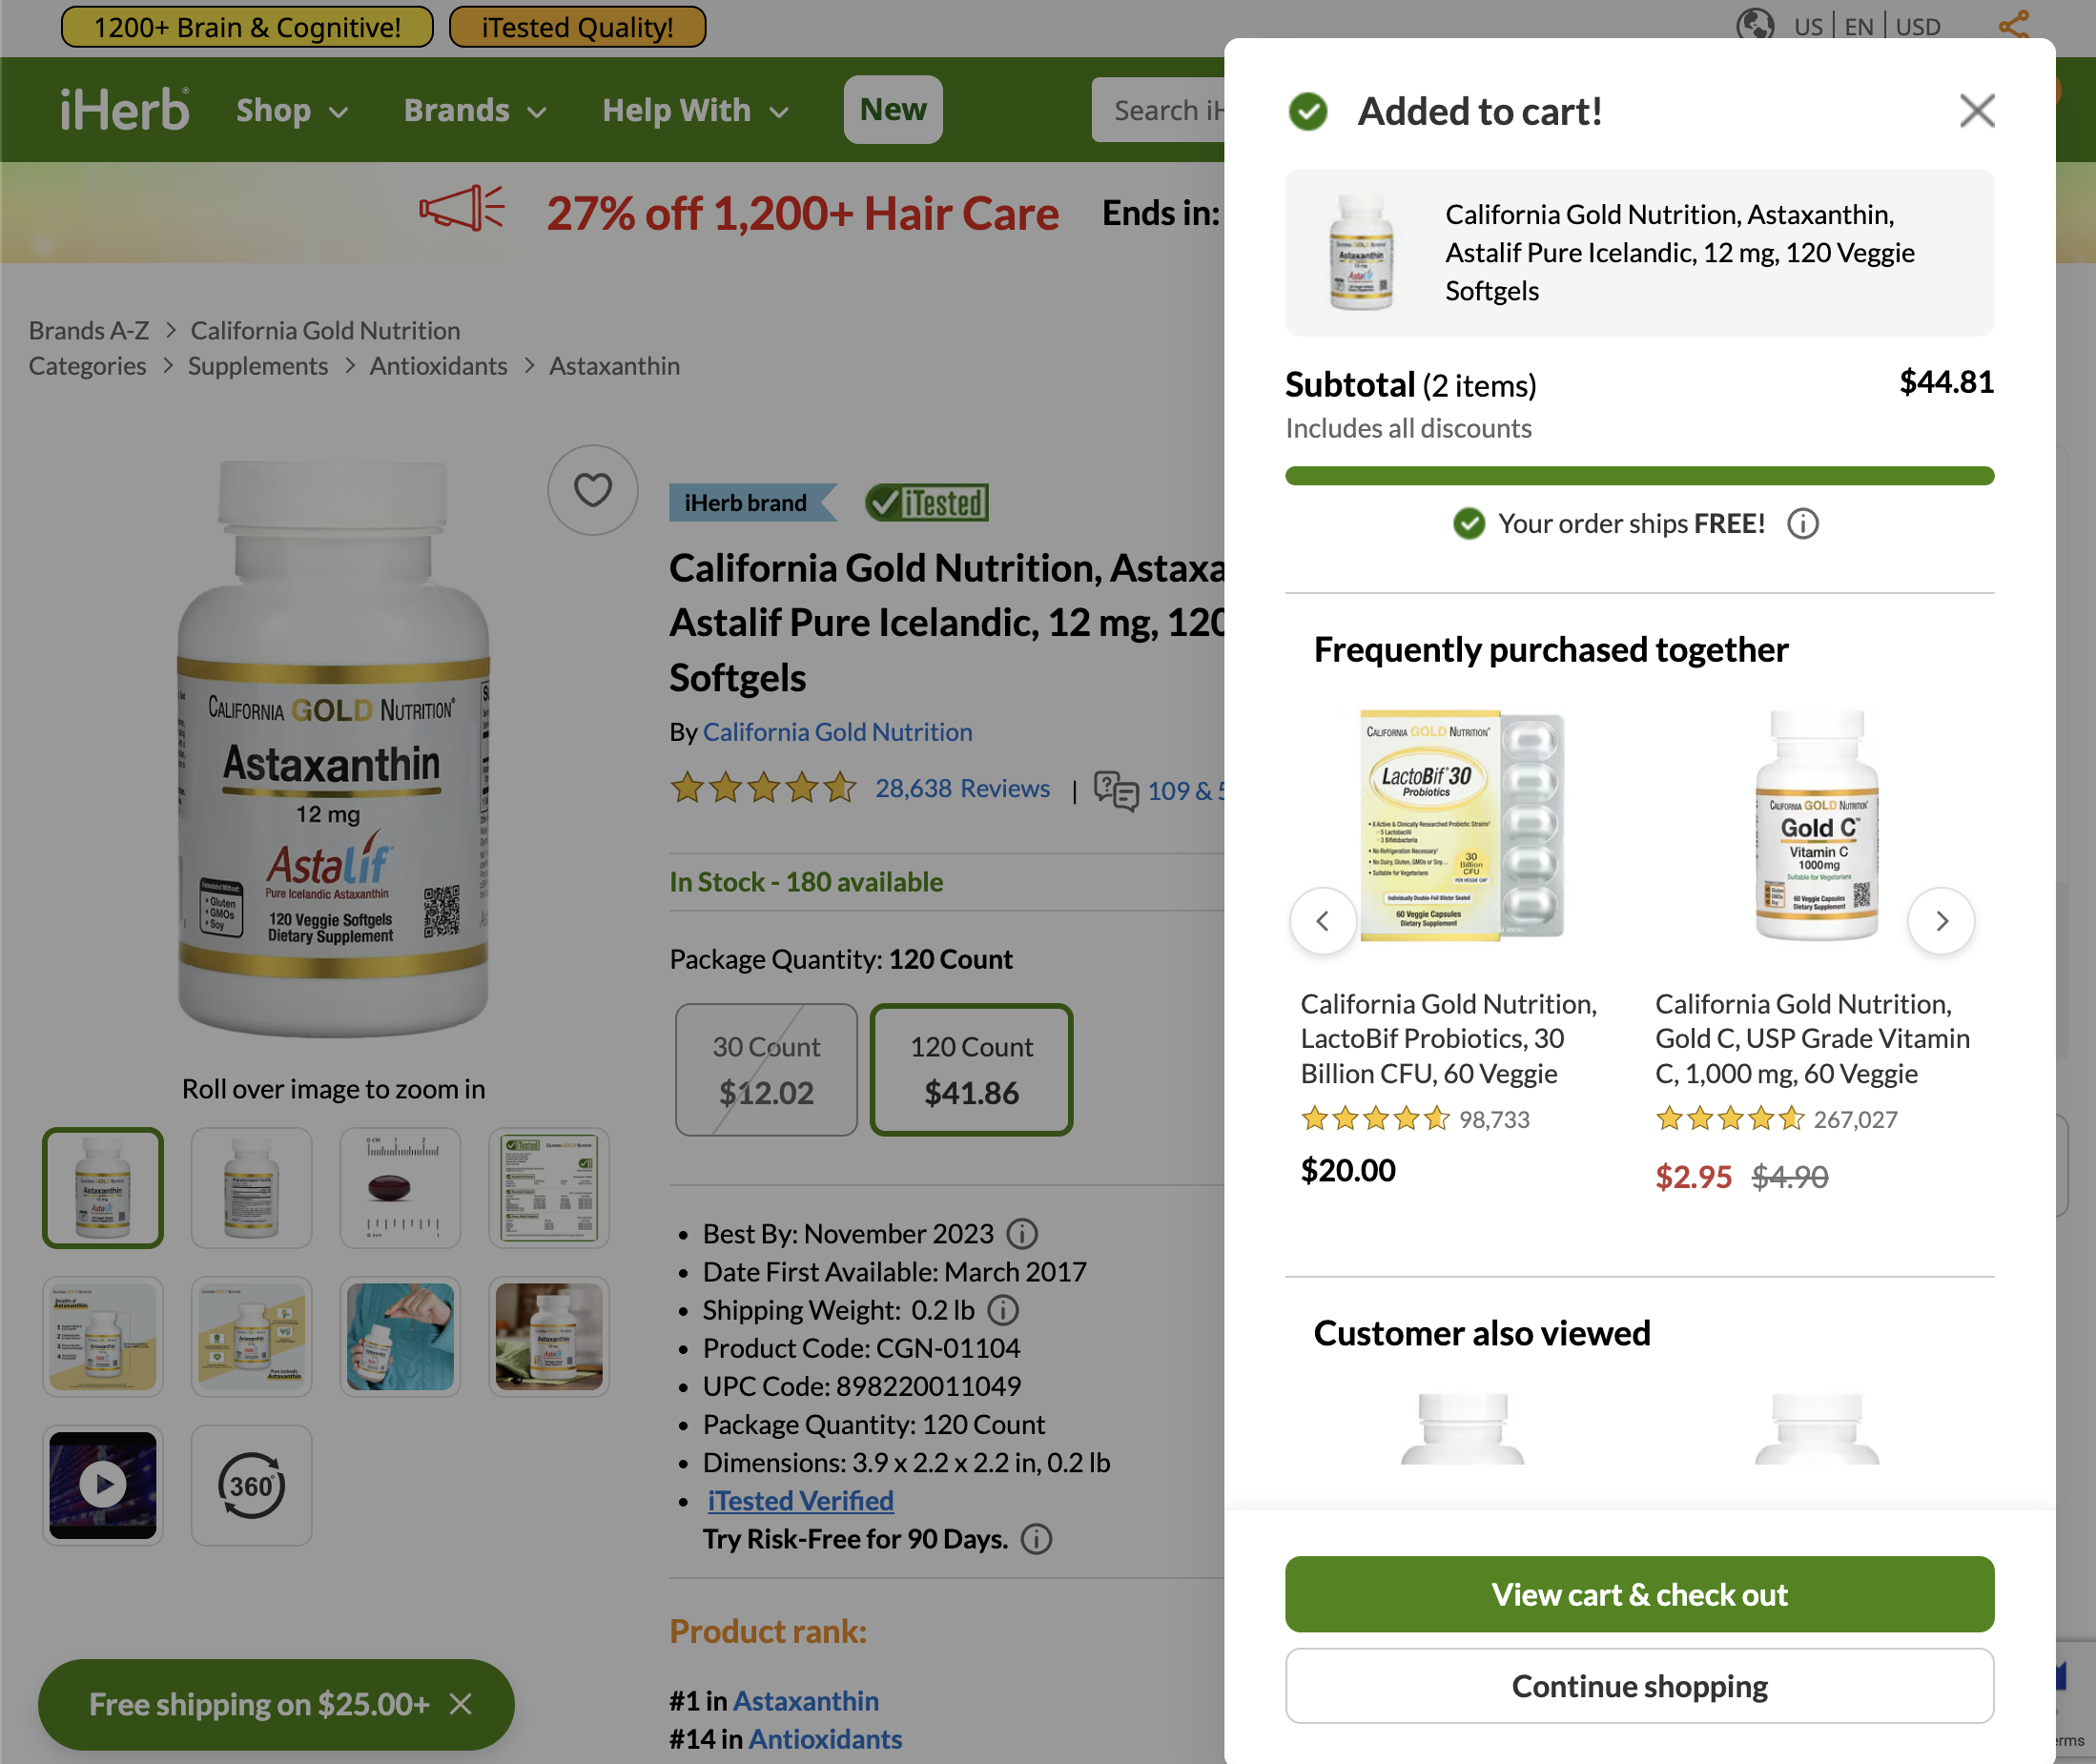Viewport: 2096px width, 1764px height.
Task: Toggle the wishlist heart icon
Action: [x=592, y=491]
